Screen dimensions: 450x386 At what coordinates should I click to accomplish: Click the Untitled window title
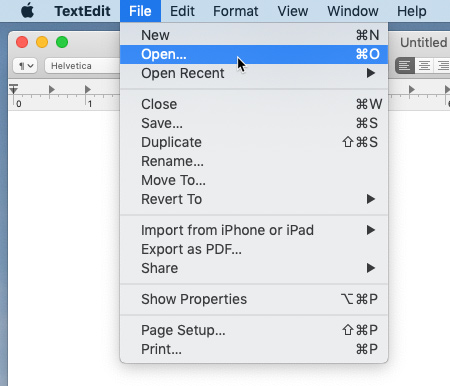[424, 42]
